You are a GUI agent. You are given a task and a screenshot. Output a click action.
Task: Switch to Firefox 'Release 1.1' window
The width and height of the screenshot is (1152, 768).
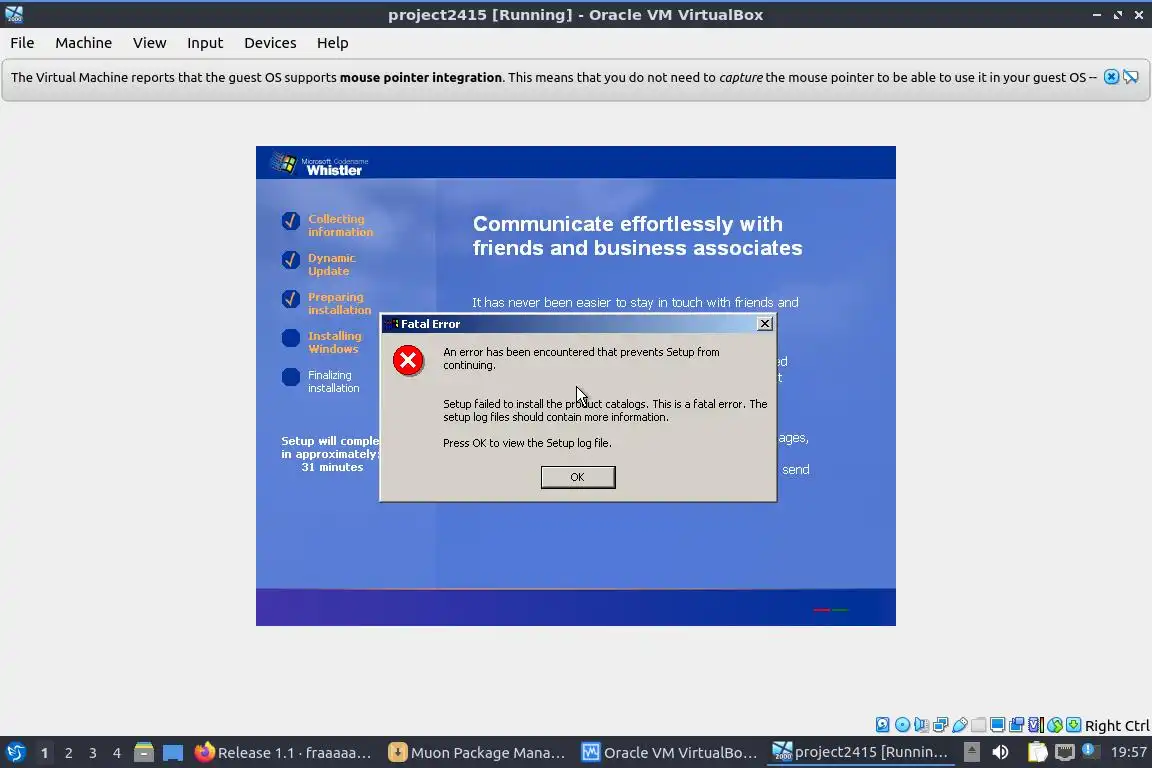pyautogui.click(x=284, y=753)
